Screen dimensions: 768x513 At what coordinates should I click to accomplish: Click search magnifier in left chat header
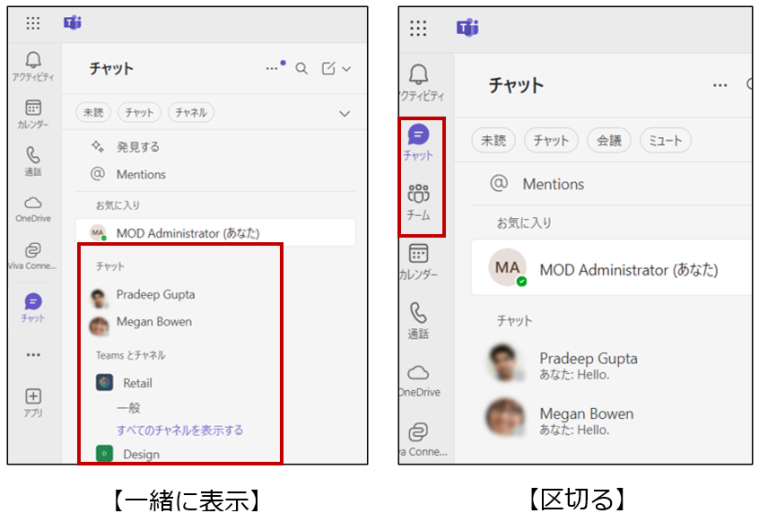click(x=302, y=69)
